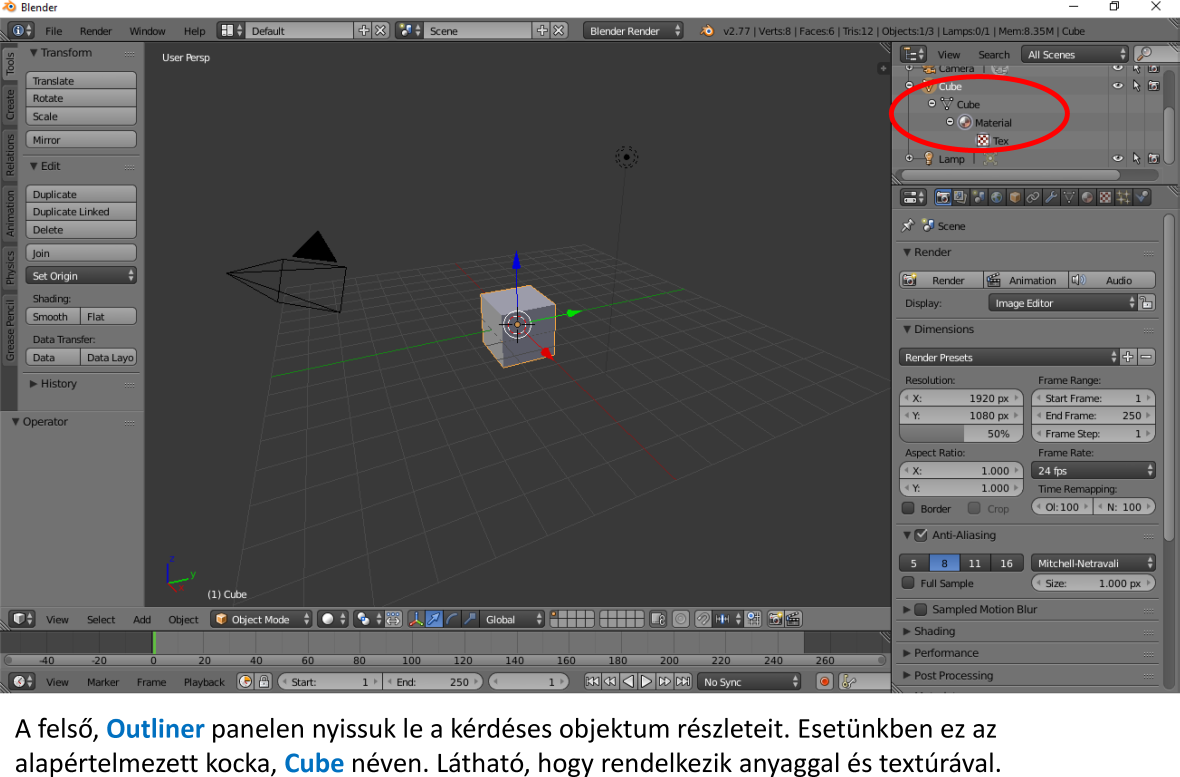Delete the Scene with its X icon
Viewport: 1180px width, 777px height.
tap(559, 31)
